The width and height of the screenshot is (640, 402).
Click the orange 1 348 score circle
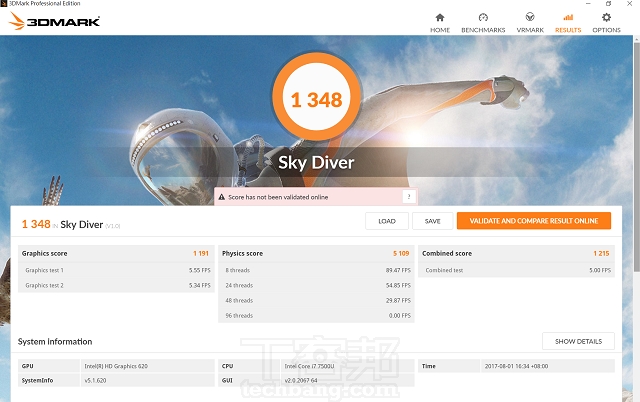click(x=317, y=97)
